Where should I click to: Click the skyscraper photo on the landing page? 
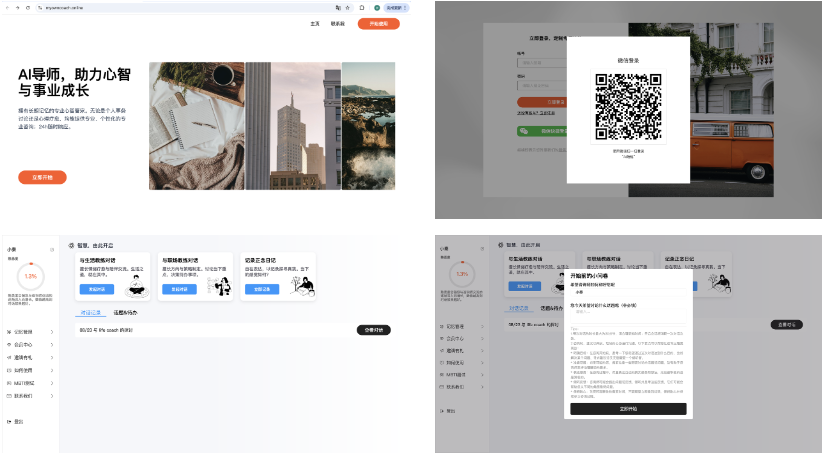coord(293,126)
